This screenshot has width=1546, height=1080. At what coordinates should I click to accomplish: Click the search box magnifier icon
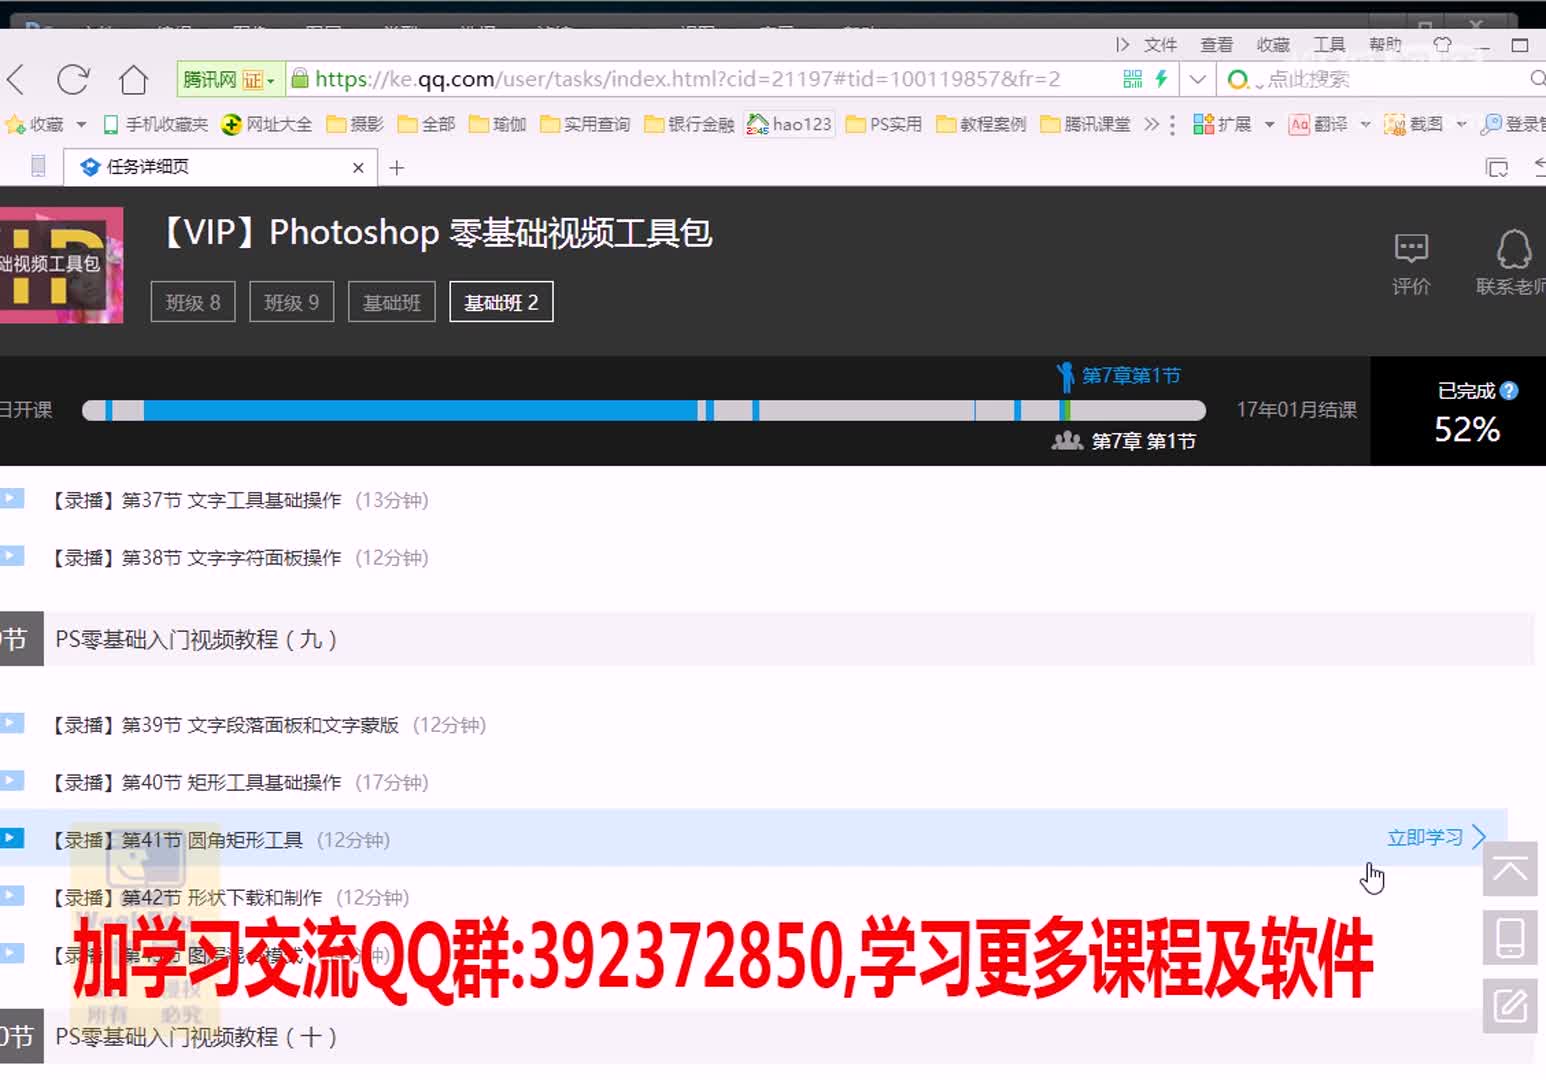1537,79
